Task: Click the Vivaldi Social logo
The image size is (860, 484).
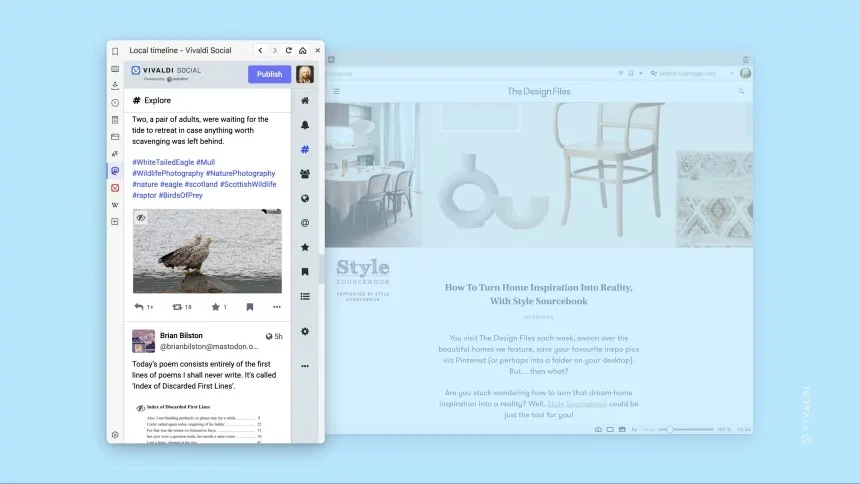Action: coord(166,73)
